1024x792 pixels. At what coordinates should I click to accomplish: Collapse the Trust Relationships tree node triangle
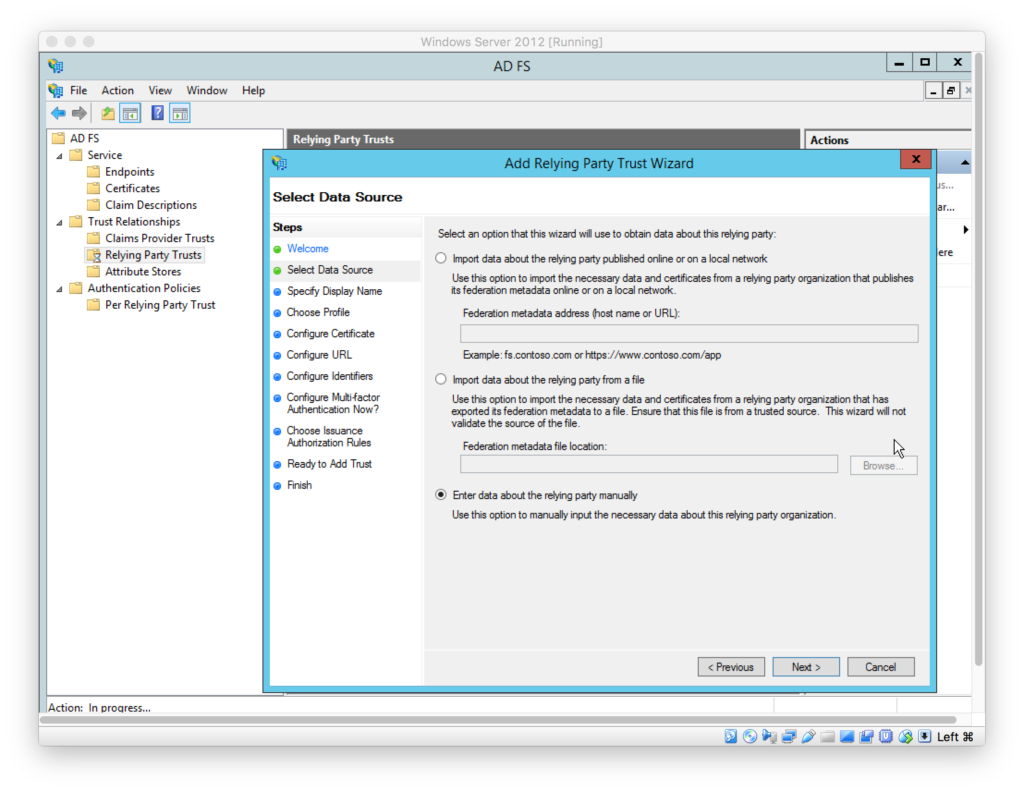click(59, 222)
